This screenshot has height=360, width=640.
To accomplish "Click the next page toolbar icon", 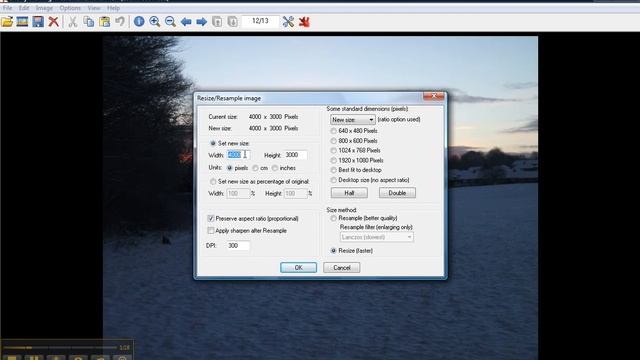I will pos(233,22).
